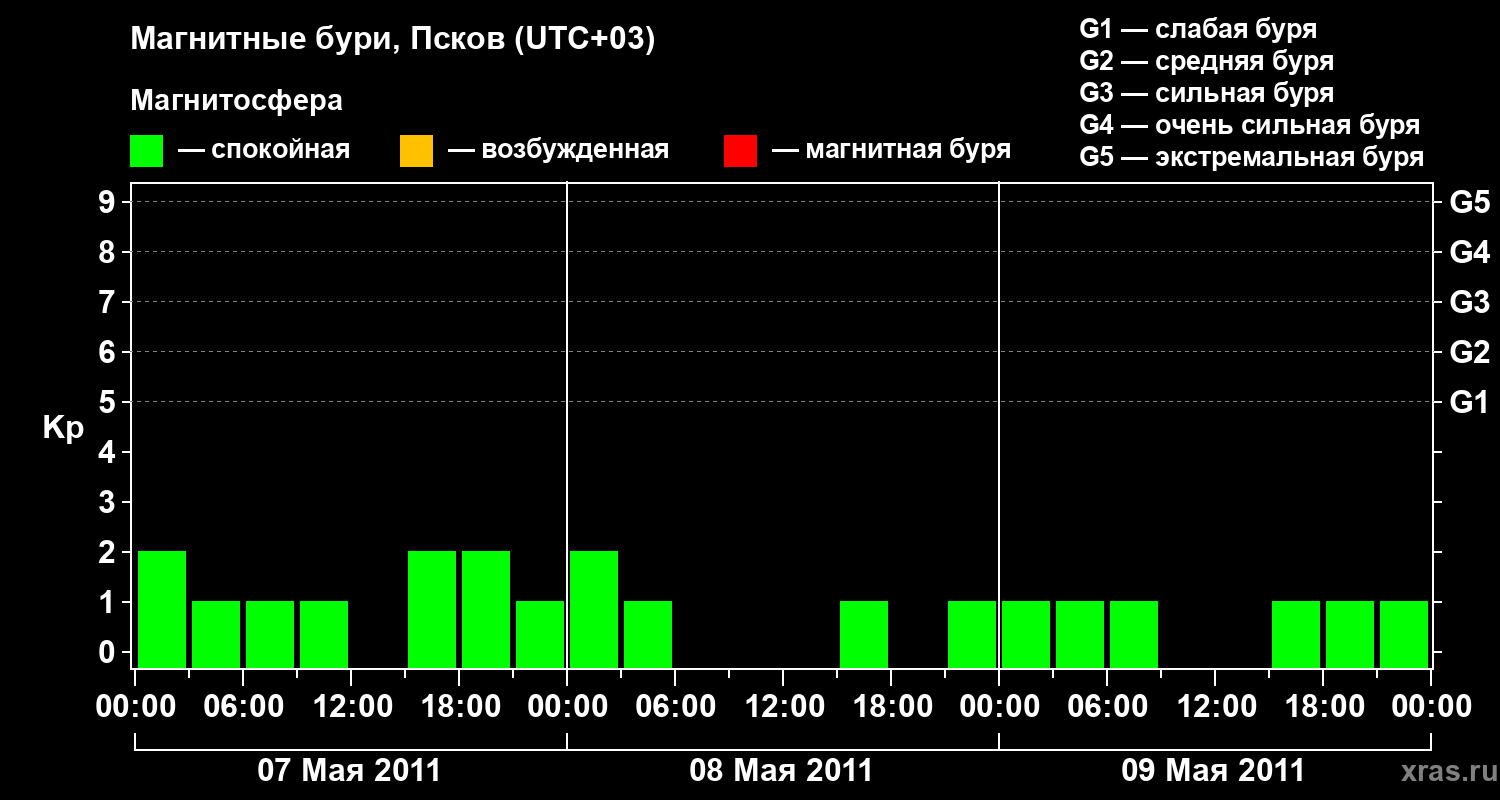Click the G2 tick label on storm axis
Screen dimensions: 1500x800
pos(1469,352)
